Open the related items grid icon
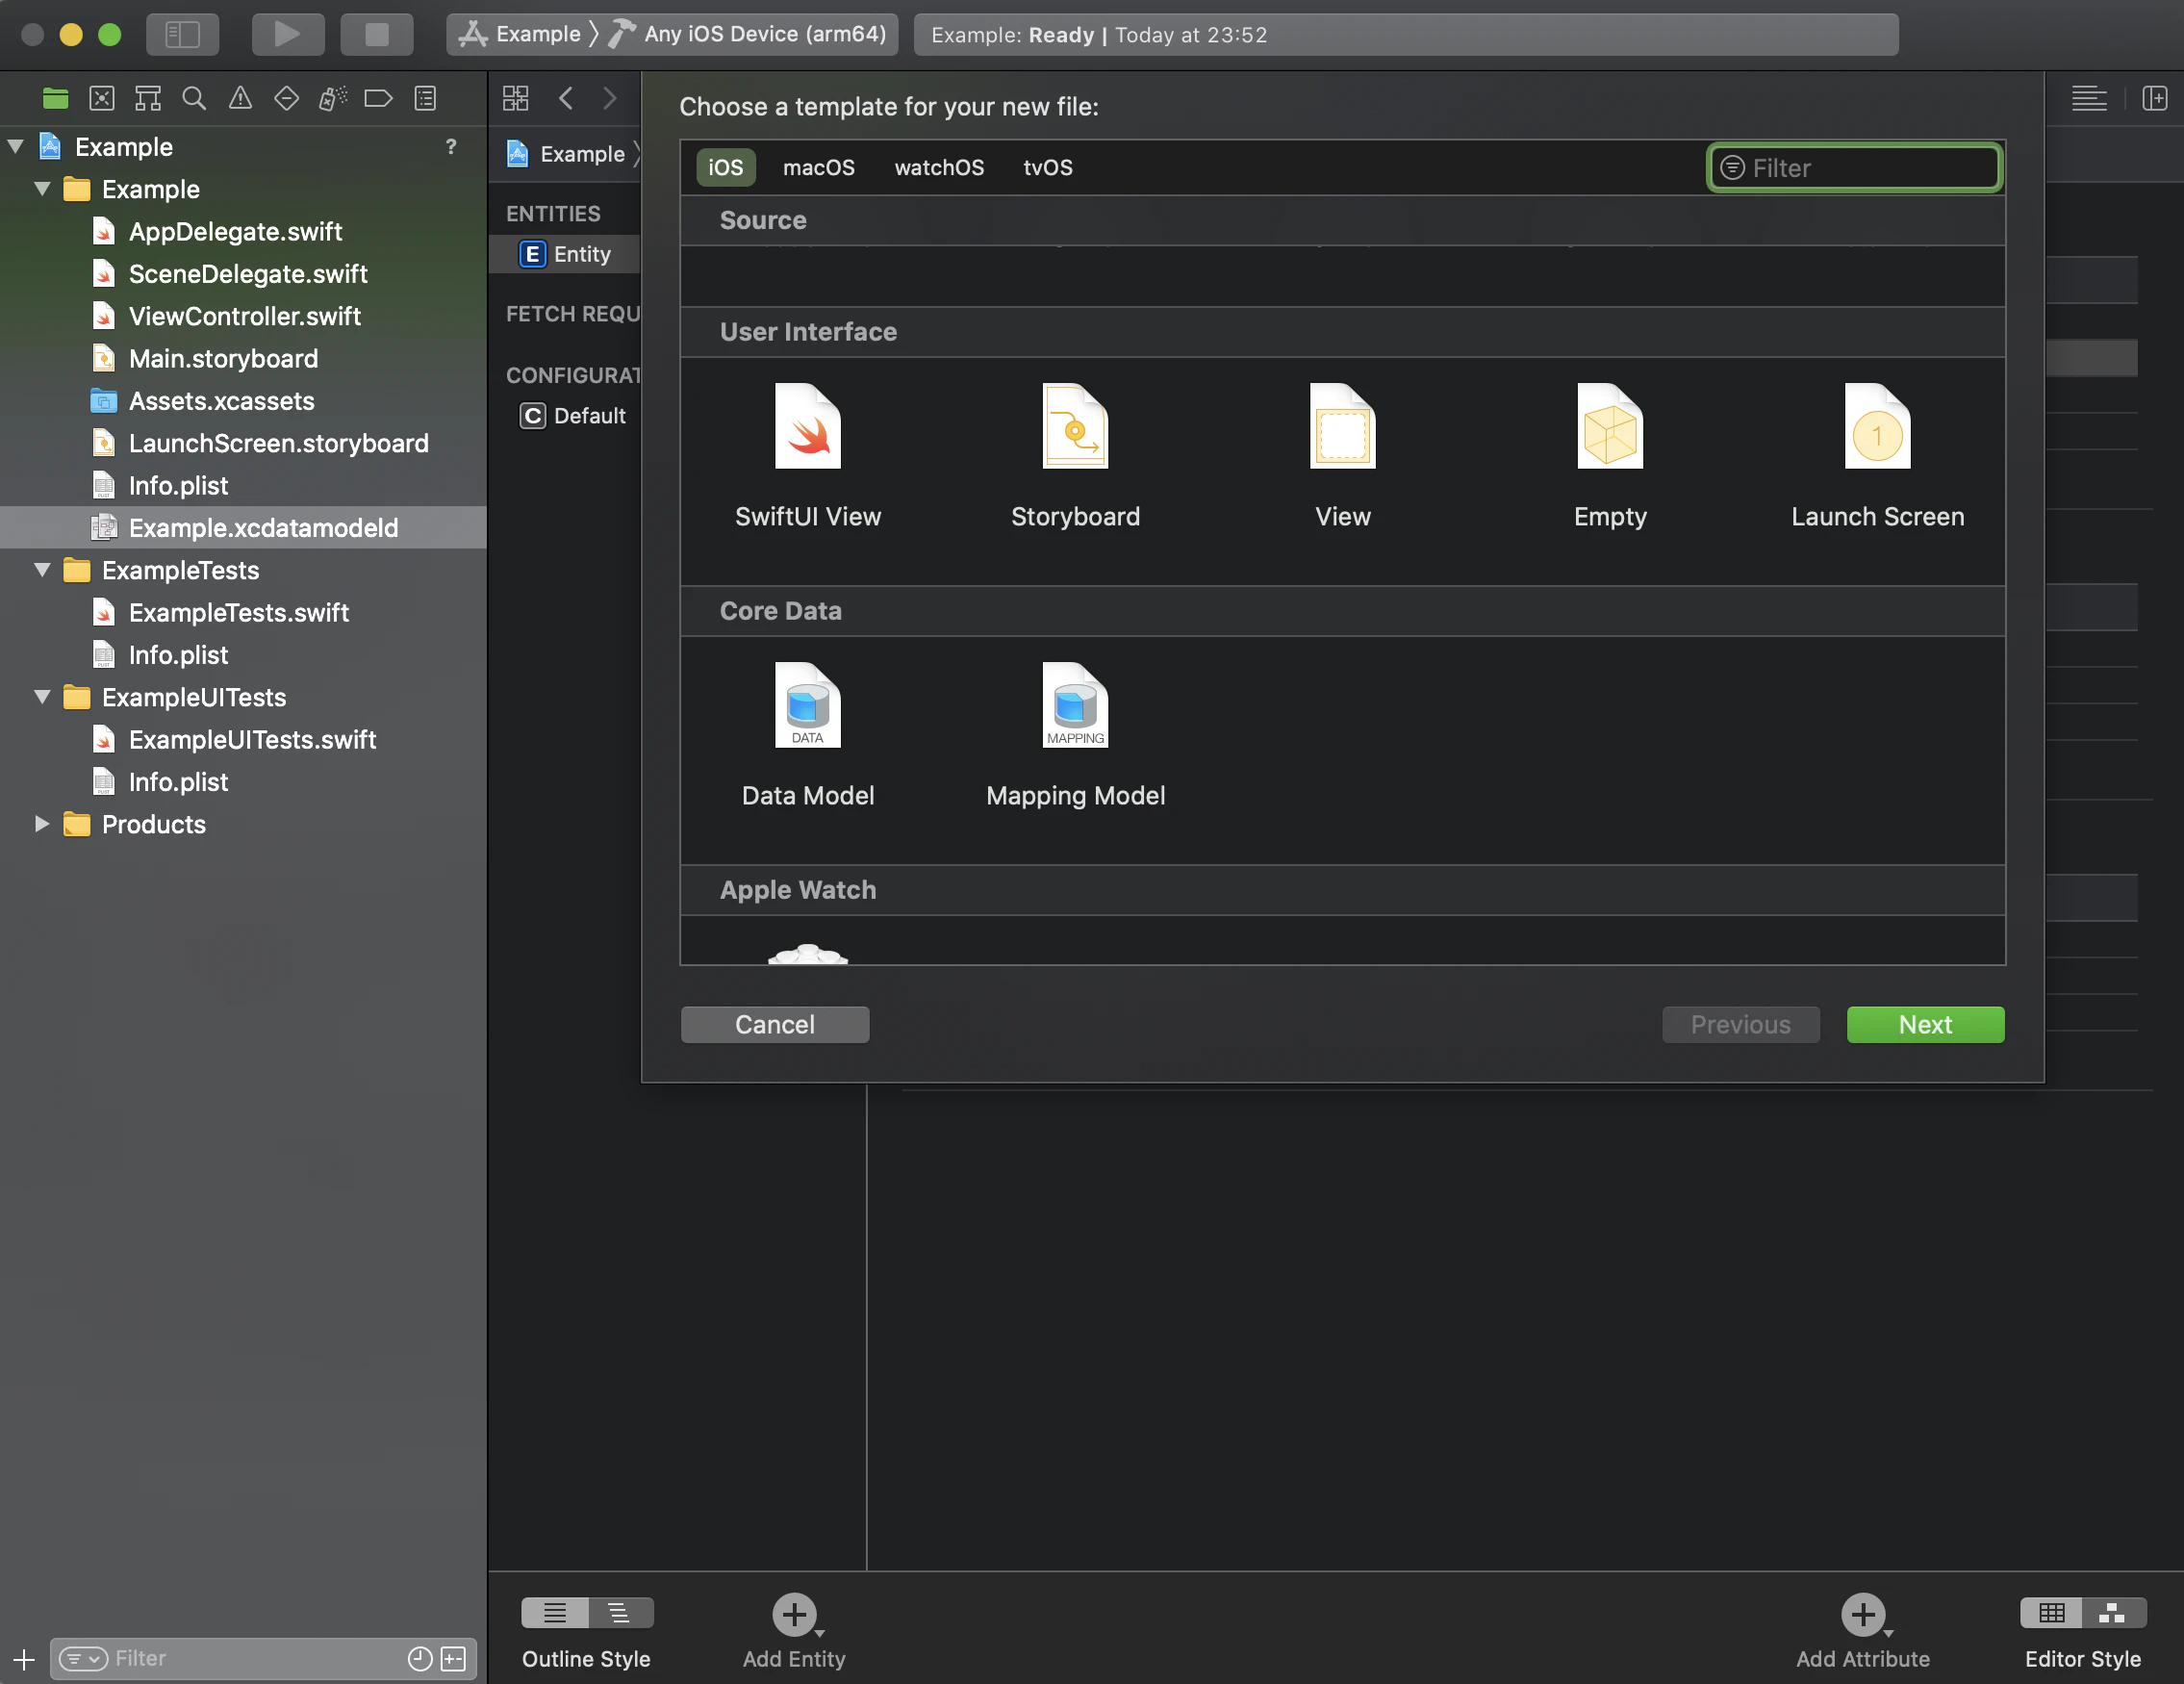 pyautogui.click(x=516, y=98)
